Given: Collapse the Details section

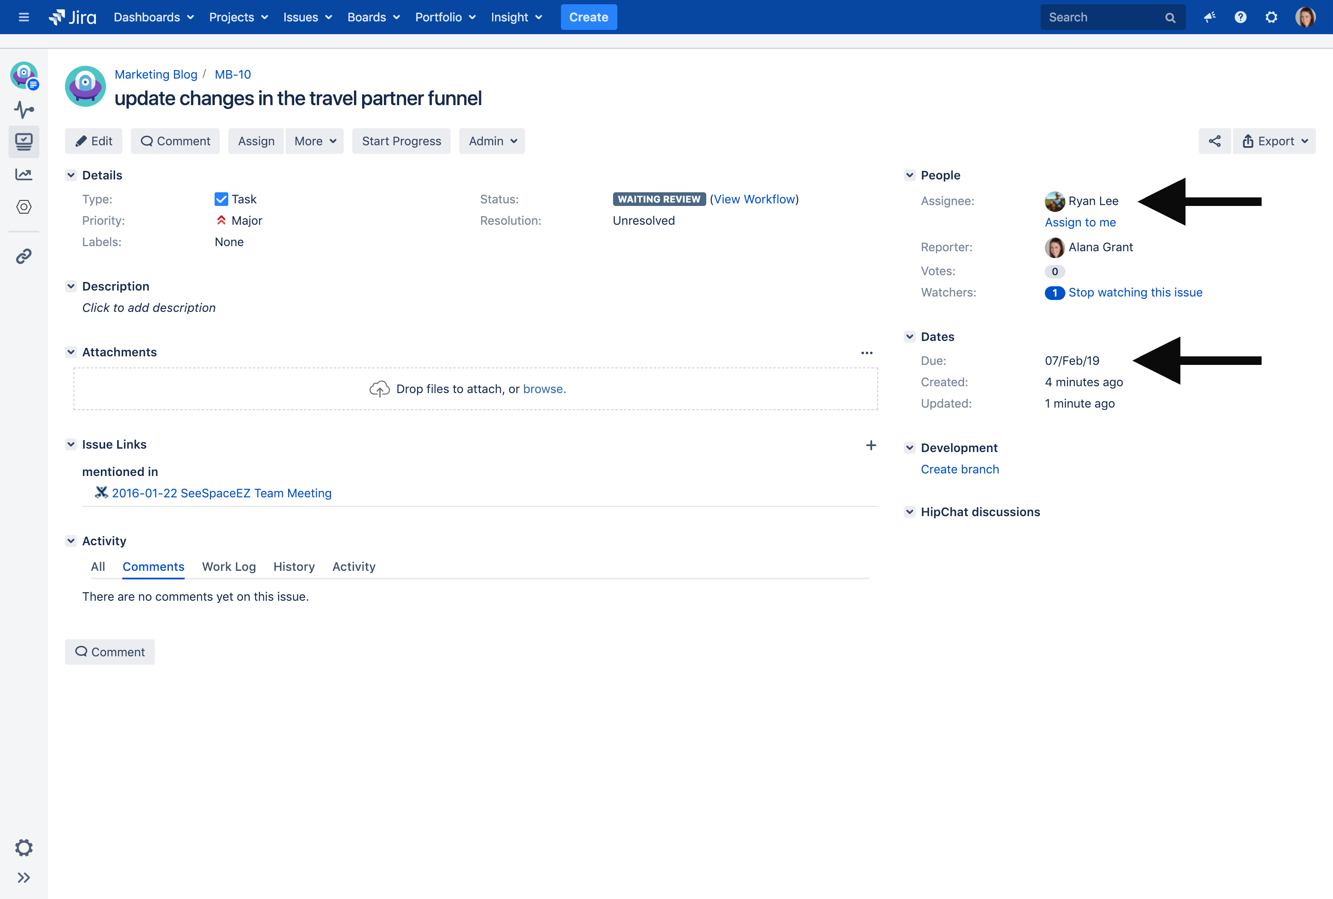Looking at the screenshot, I should click(71, 175).
